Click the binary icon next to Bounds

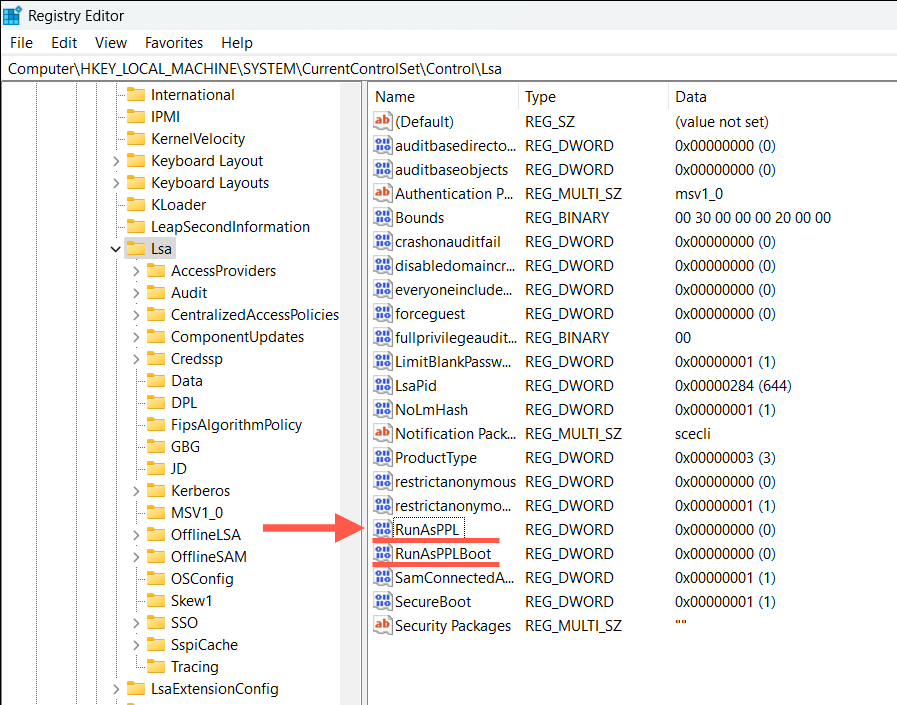[382, 217]
